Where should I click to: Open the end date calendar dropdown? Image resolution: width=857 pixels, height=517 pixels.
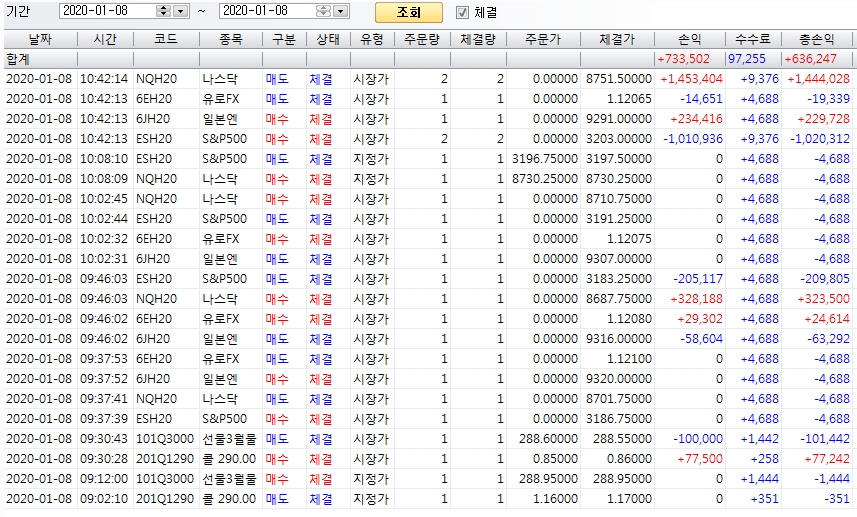click(x=341, y=10)
